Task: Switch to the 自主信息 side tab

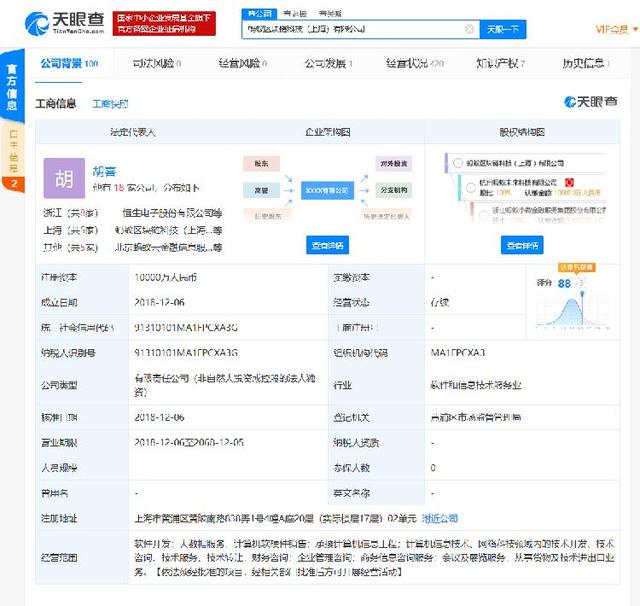Action: [x=13, y=152]
